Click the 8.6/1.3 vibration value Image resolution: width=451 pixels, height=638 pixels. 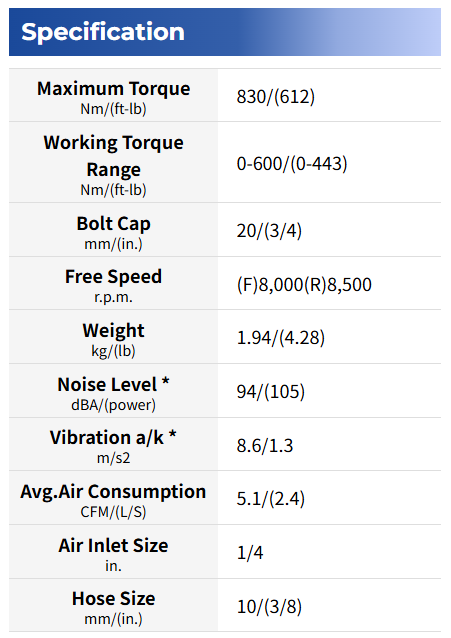[265, 446]
